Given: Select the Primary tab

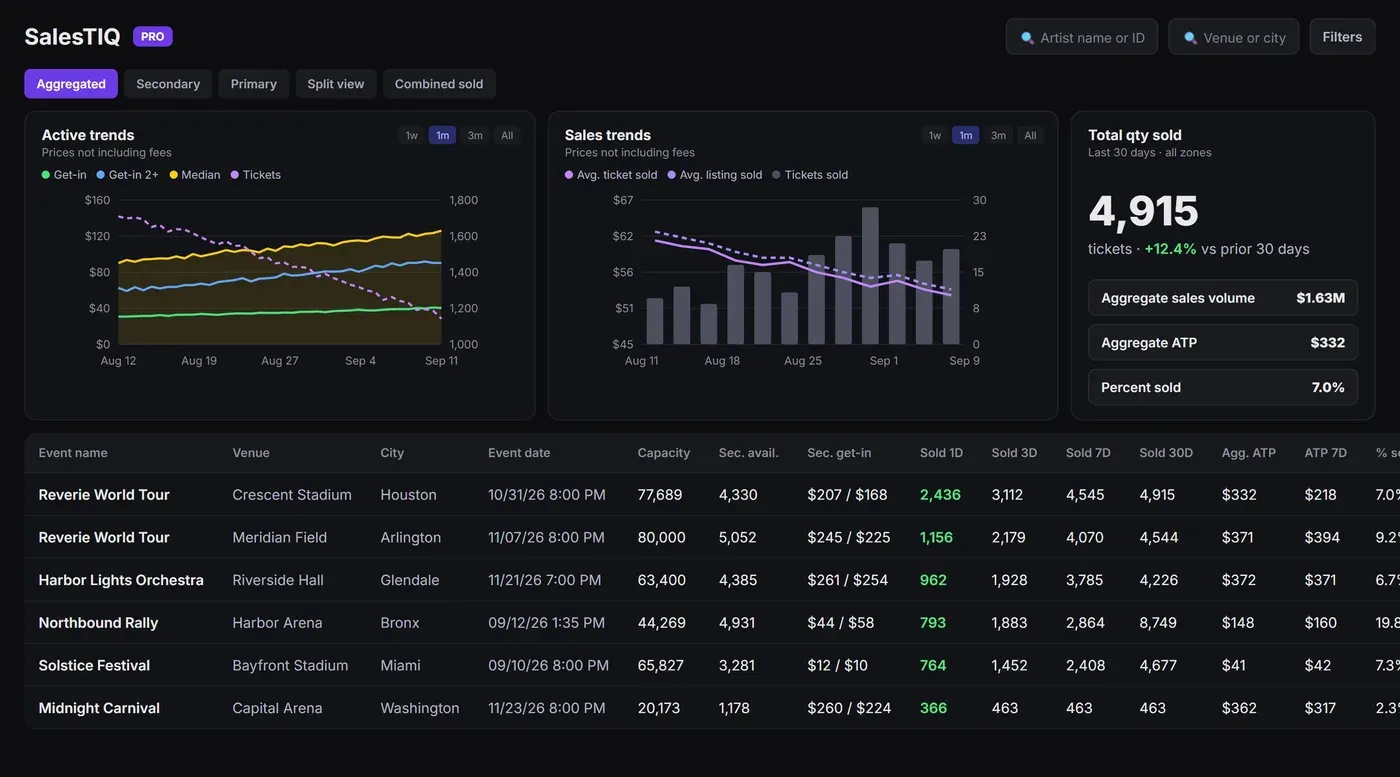Looking at the screenshot, I should click(254, 84).
